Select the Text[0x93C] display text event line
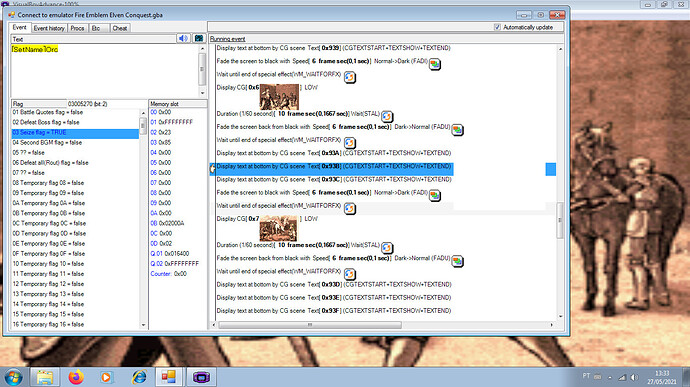This screenshot has width=690, height=387. [334, 180]
